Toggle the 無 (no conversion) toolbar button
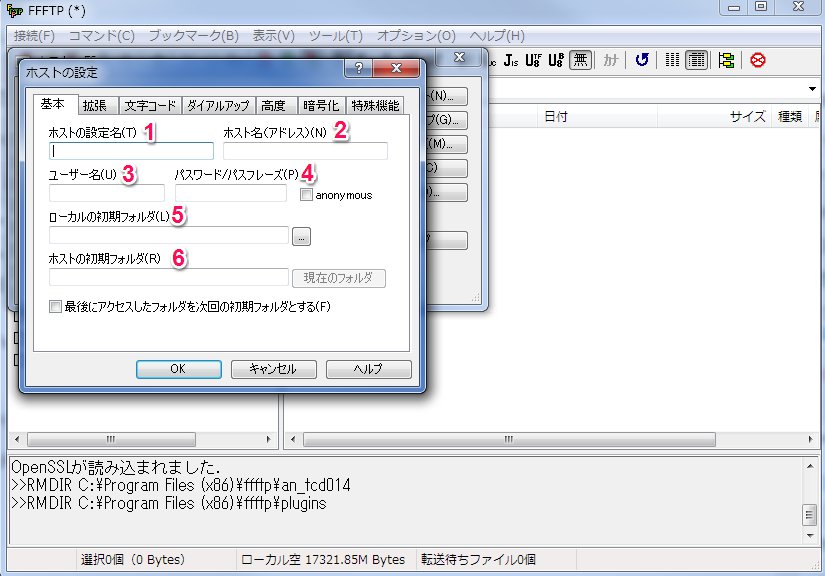 tap(580, 60)
